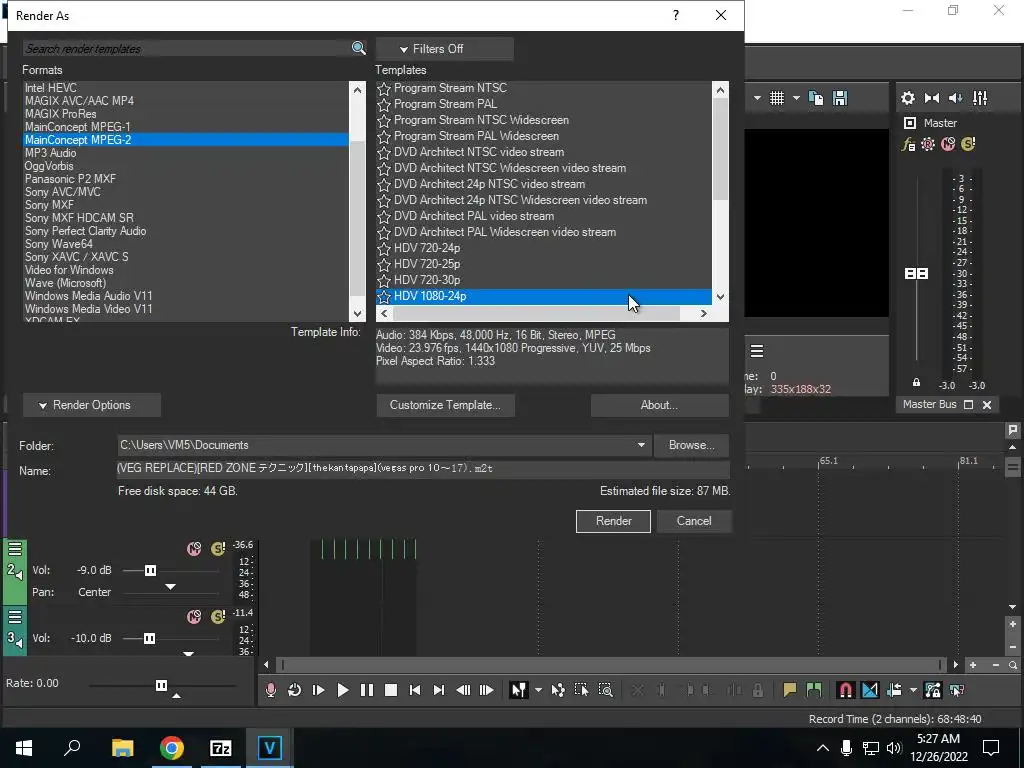The image size is (1024, 768).
Task: Click the Dim Output icon on the Master Bus
Action: tap(955, 98)
